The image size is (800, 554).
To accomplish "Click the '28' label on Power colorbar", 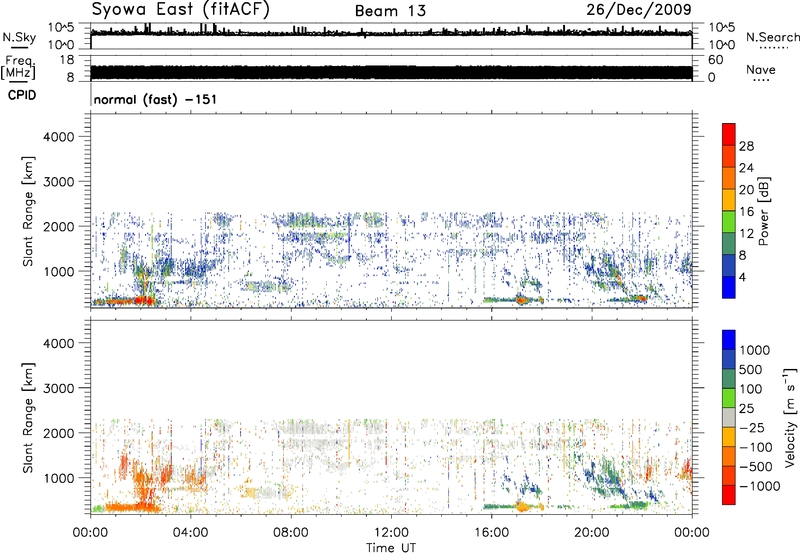I will [746, 146].
